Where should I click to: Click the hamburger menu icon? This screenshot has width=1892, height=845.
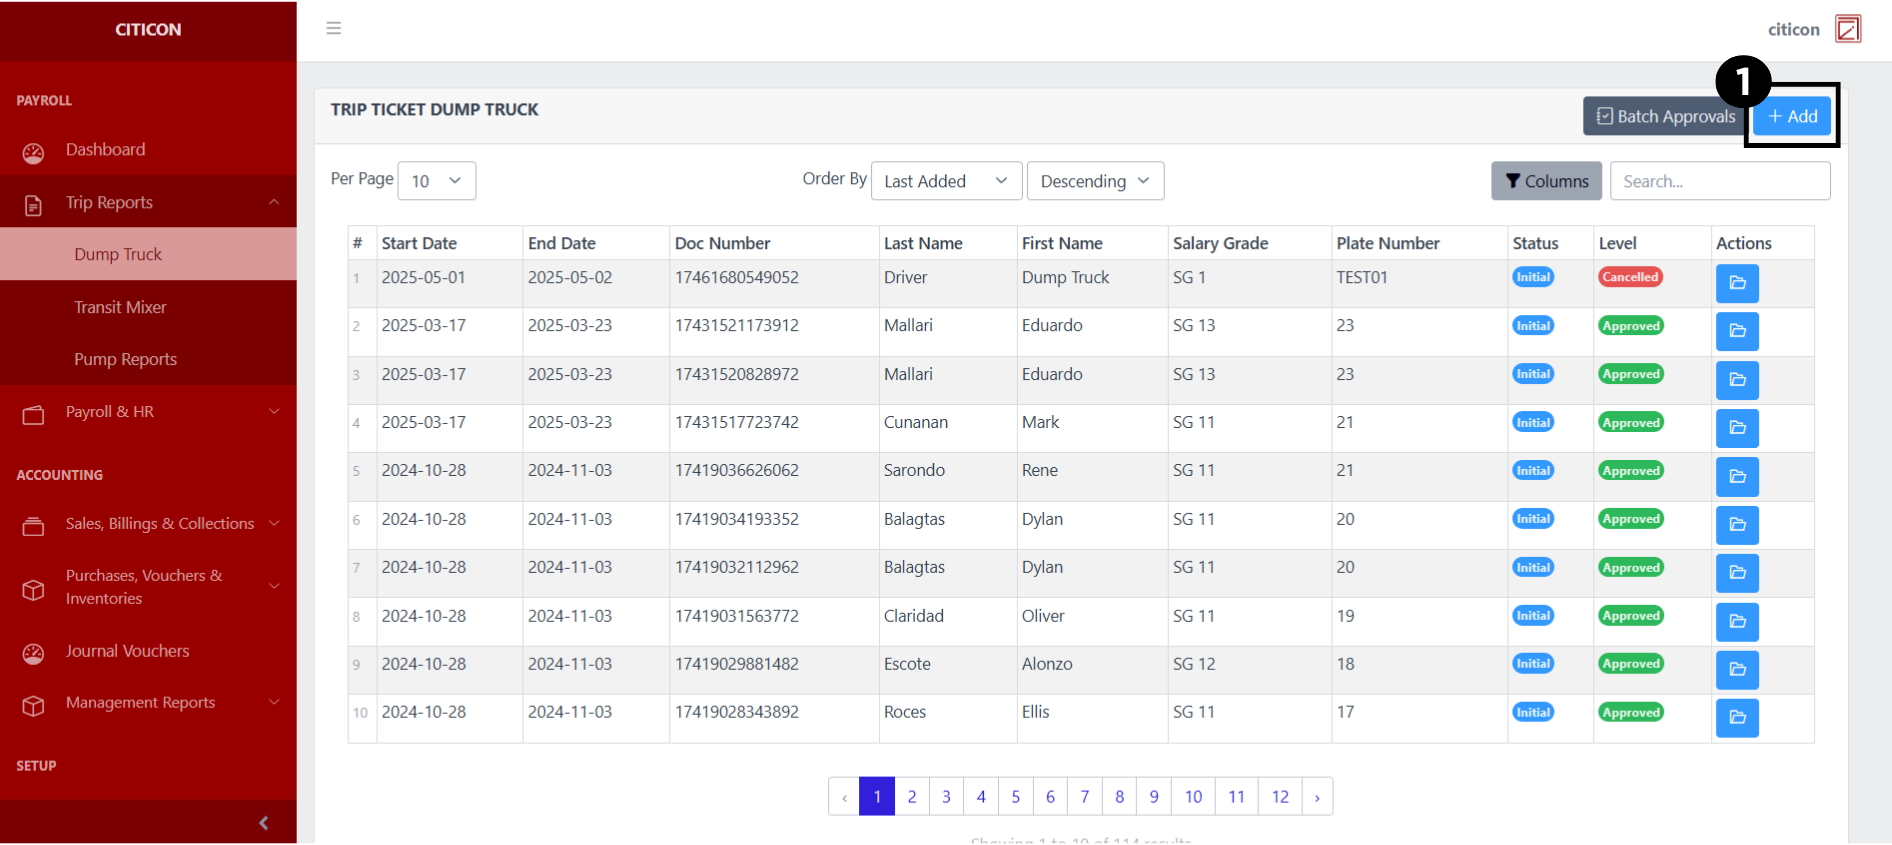[x=333, y=28]
